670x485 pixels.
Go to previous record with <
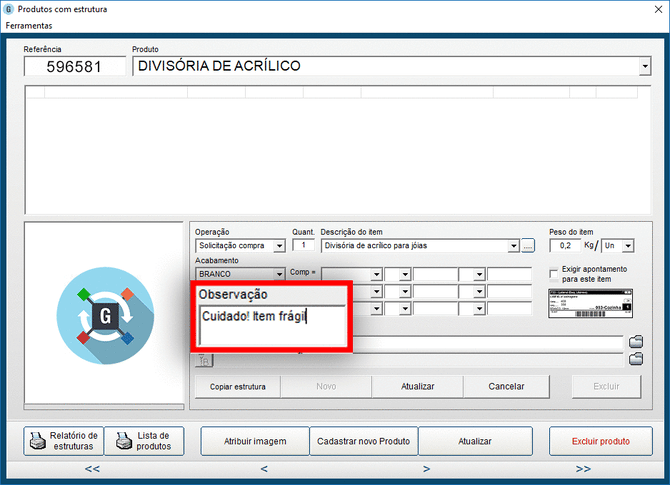coord(264,469)
